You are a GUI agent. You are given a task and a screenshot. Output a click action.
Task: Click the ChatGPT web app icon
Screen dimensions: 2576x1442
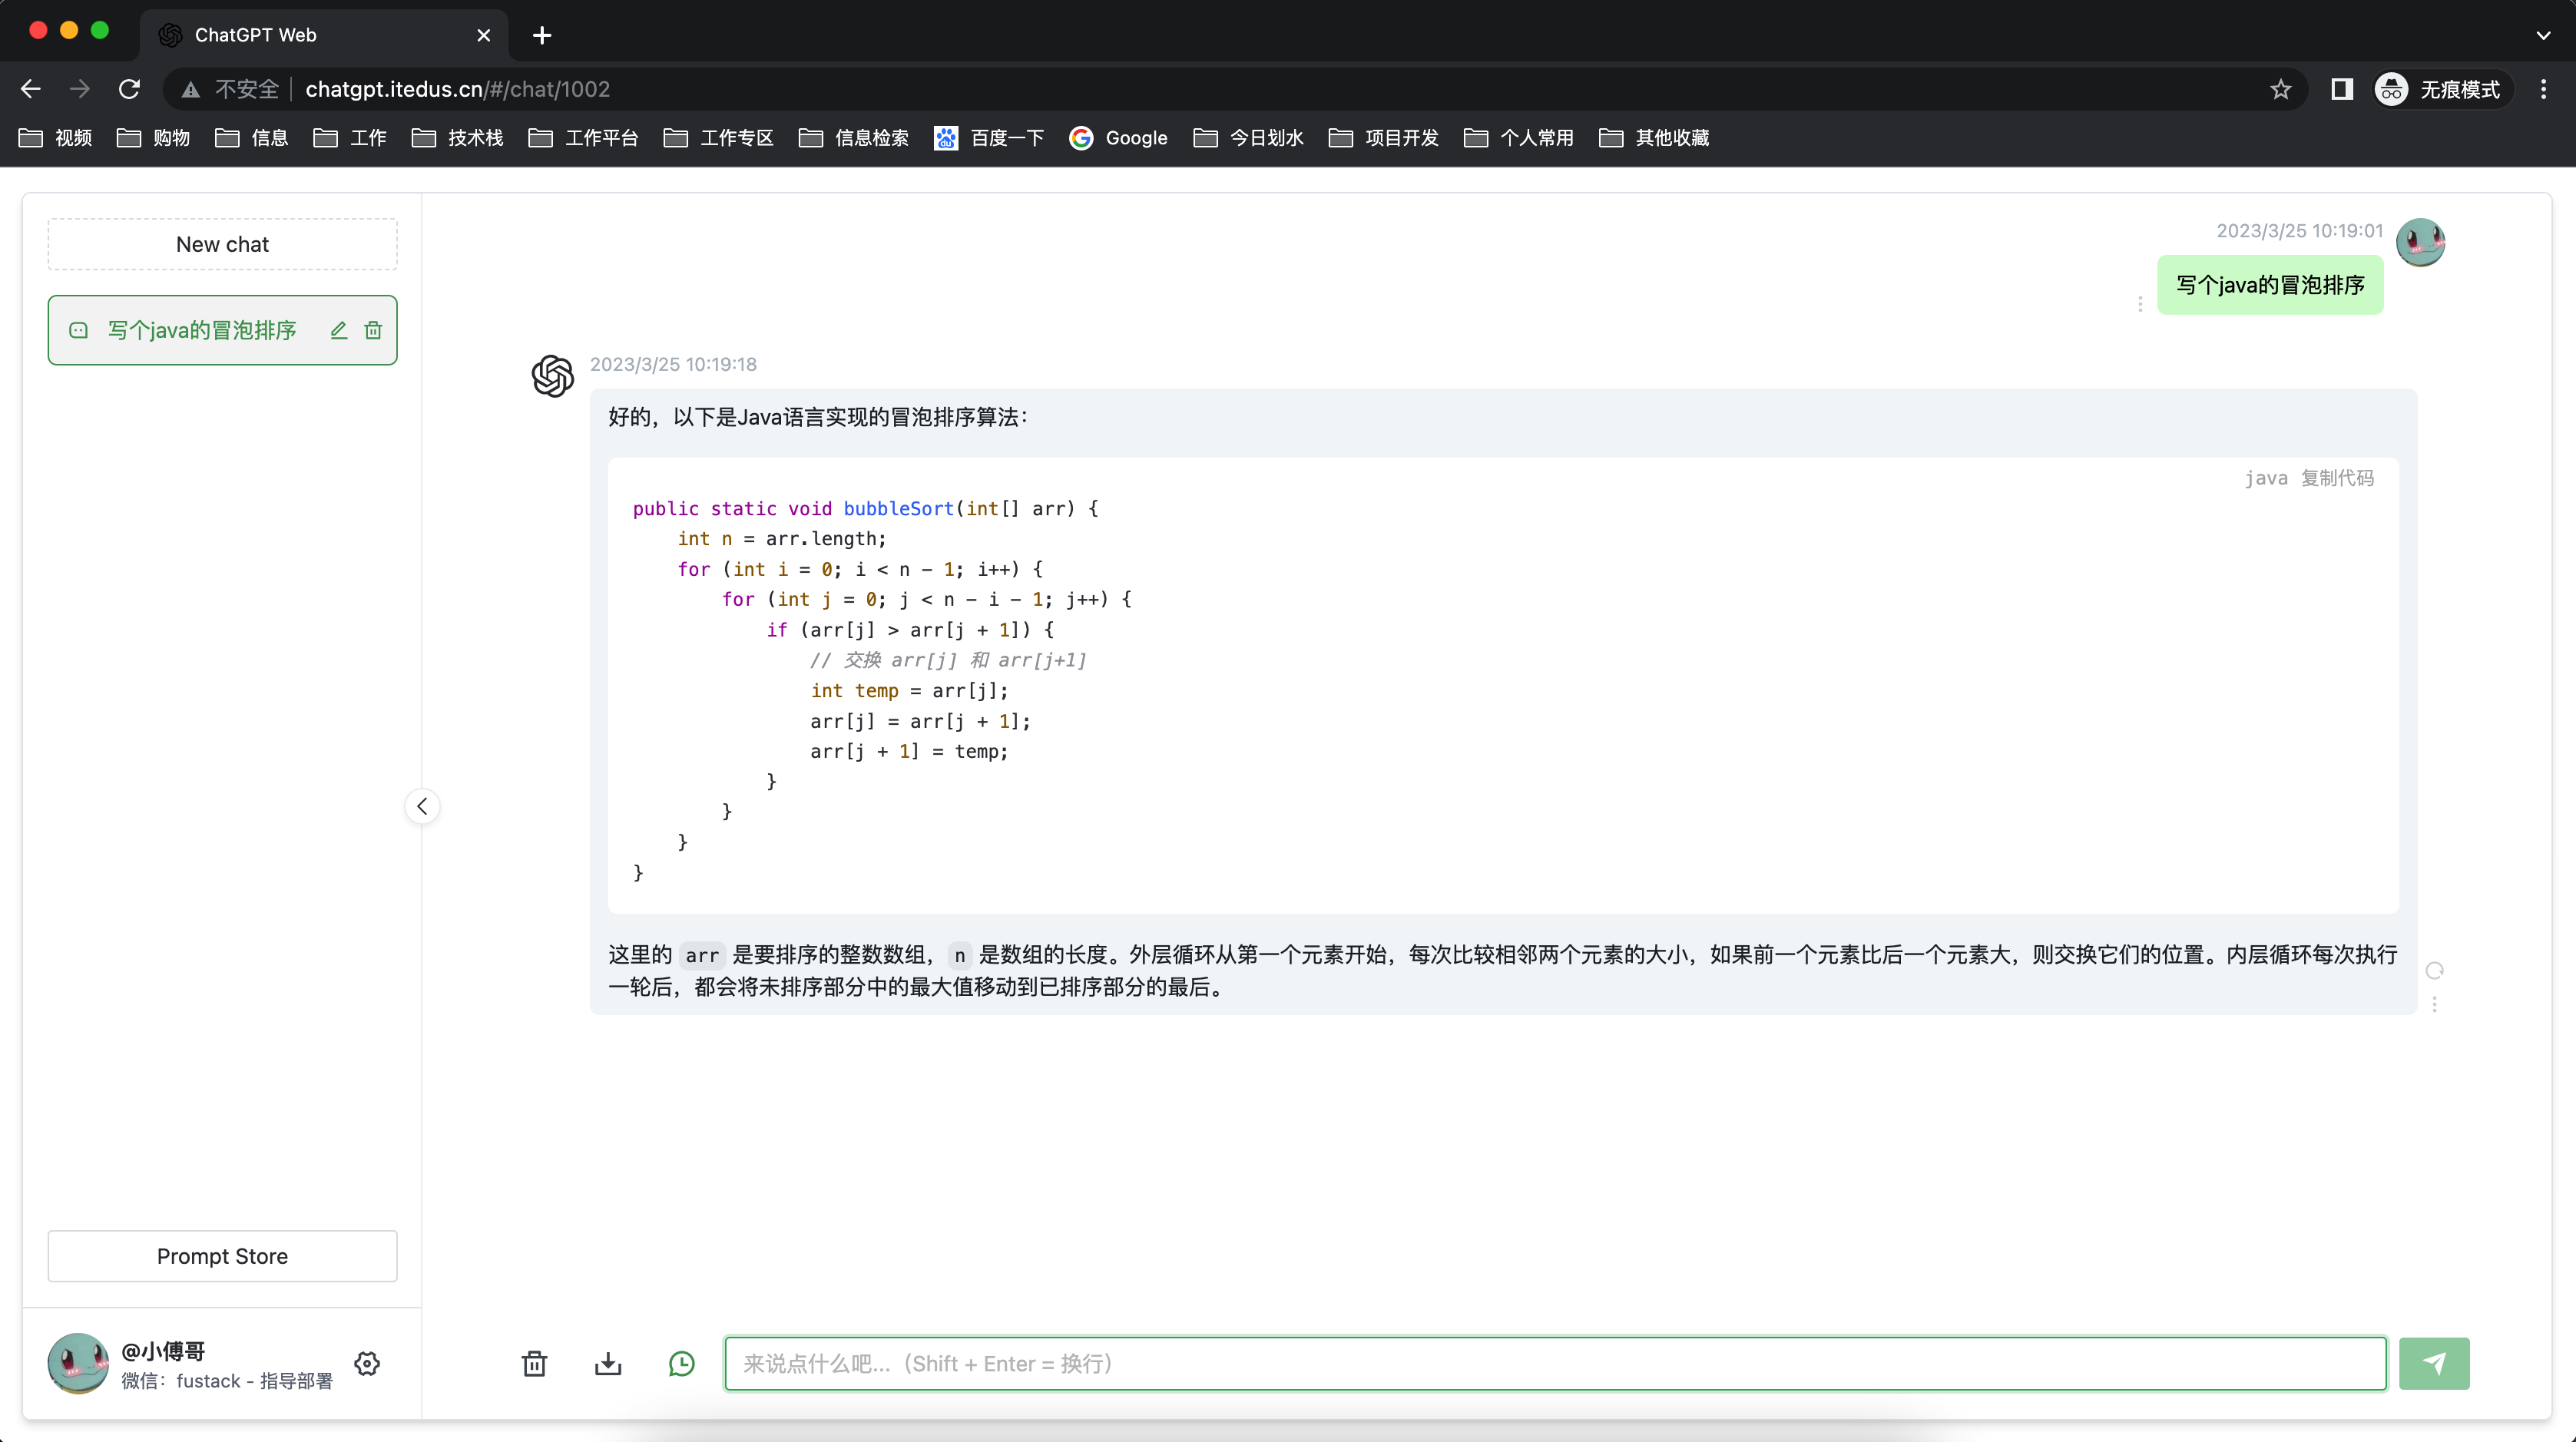171,34
